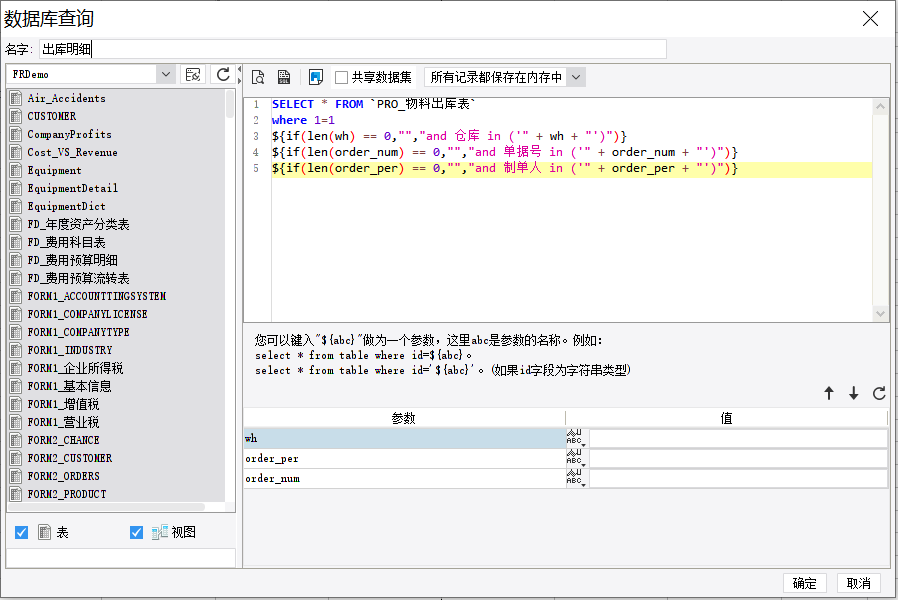This screenshot has width=898, height=600.
Task: Close the 数据库查询 dialog
Action: point(870,19)
